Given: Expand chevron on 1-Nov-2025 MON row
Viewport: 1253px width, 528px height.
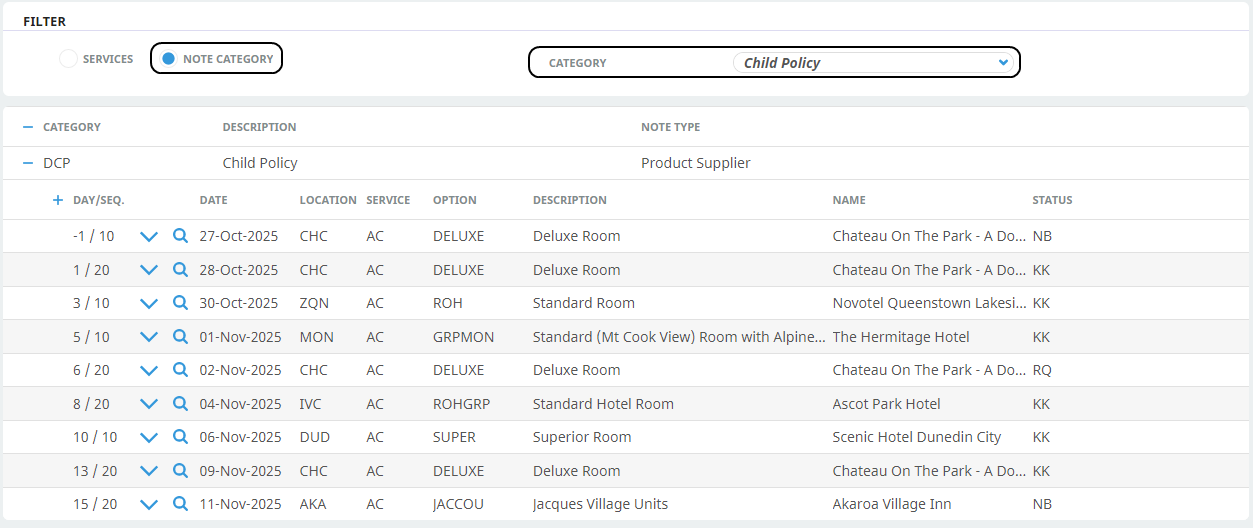Looking at the screenshot, I should tap(149, 337).
